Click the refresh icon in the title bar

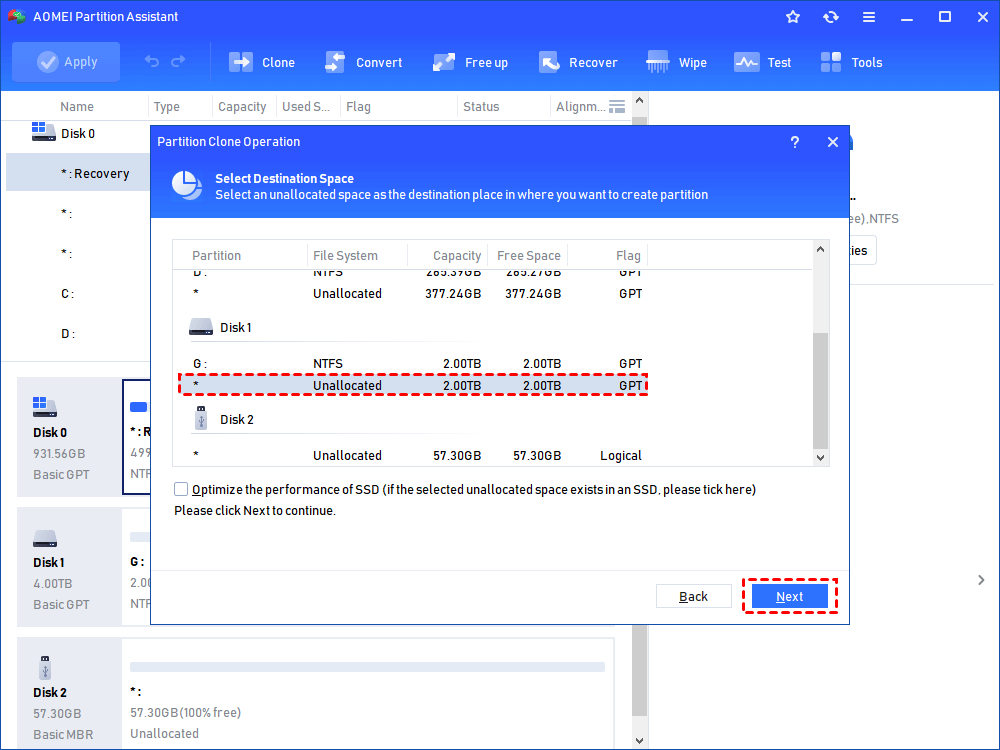click(831, 16)
